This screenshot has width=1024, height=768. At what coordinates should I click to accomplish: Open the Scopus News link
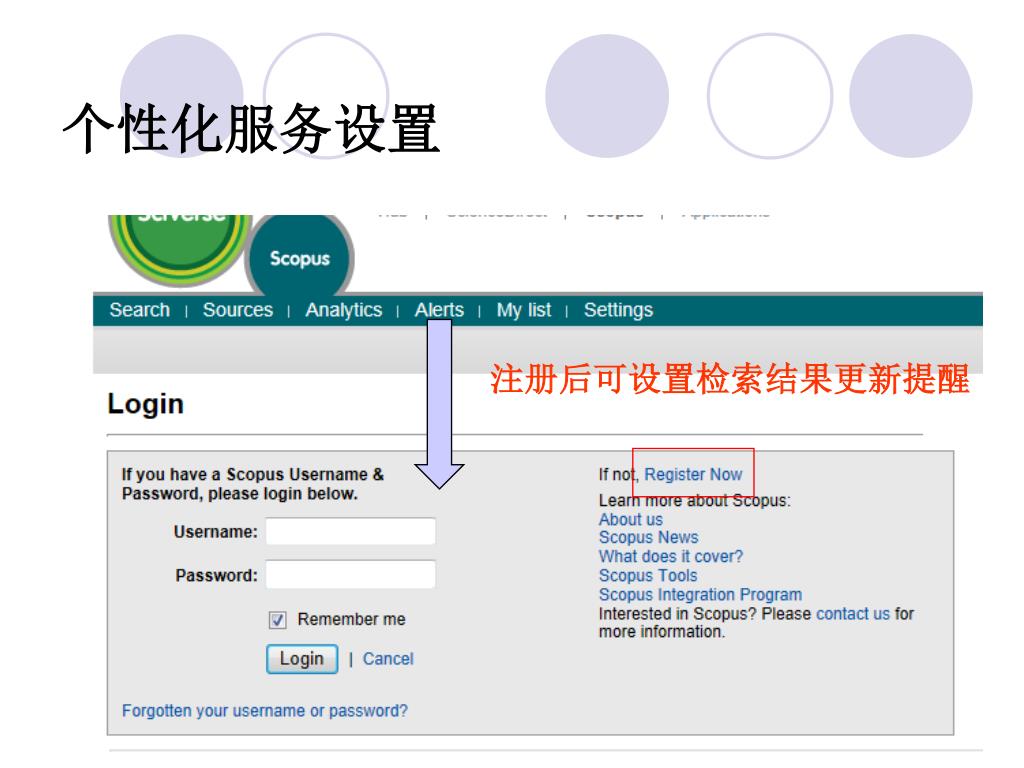point(648,537)
